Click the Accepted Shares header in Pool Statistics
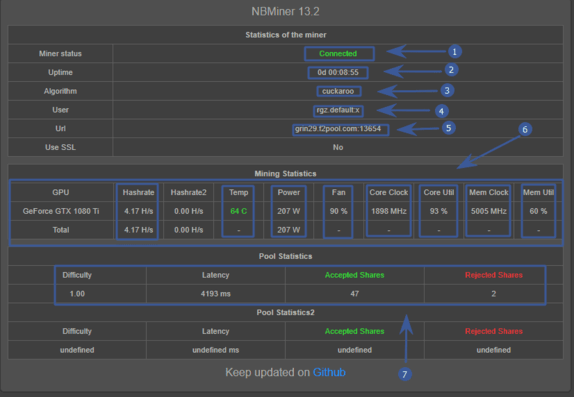This screenshot has height=397, width=574. point(354,275)
